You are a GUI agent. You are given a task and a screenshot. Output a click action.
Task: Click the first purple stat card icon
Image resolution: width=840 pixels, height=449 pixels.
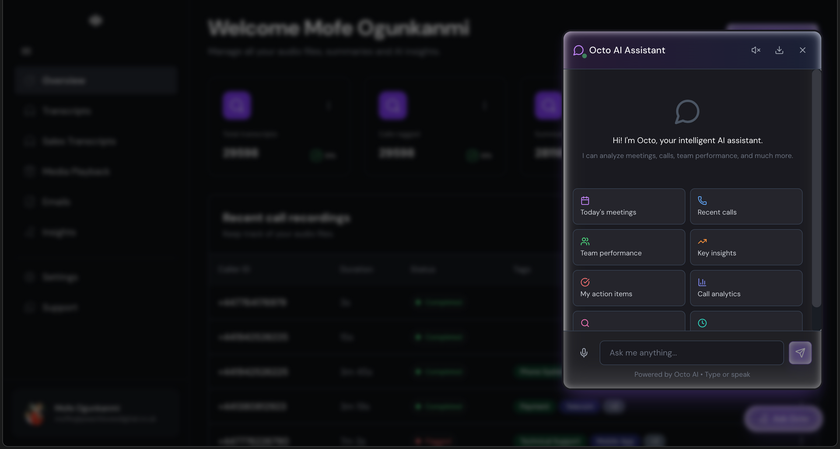coord(237,105)
